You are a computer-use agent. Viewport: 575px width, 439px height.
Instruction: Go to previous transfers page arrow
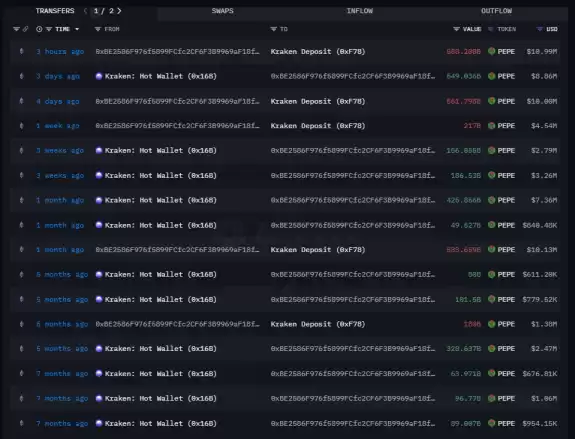coord(85,11)
